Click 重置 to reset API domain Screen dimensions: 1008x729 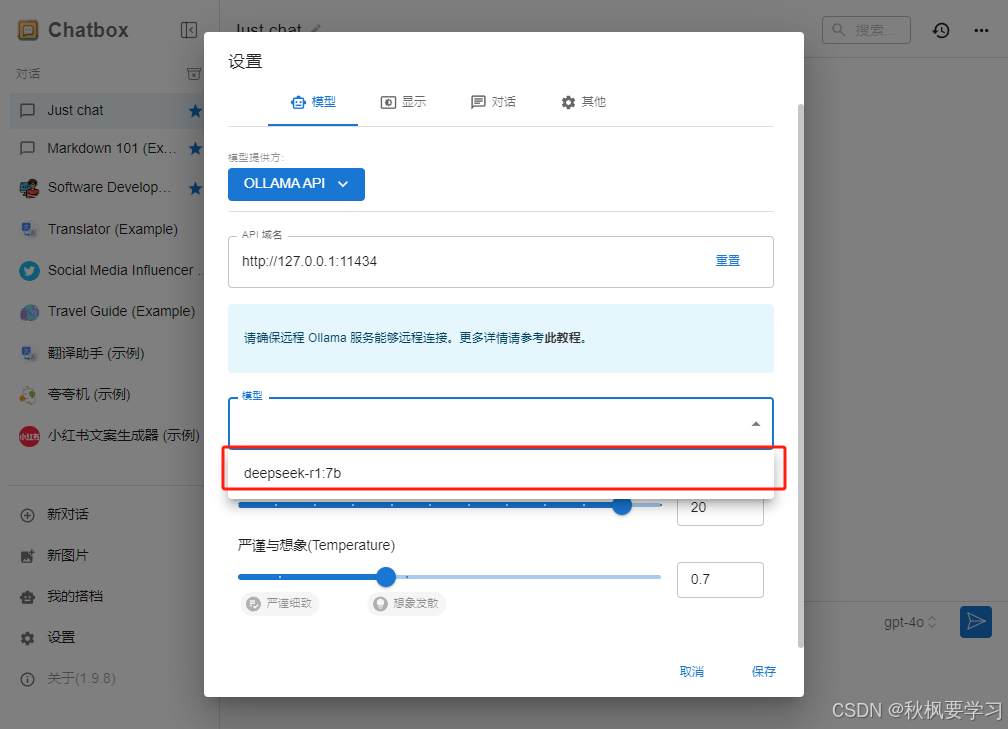click(728, 261)
